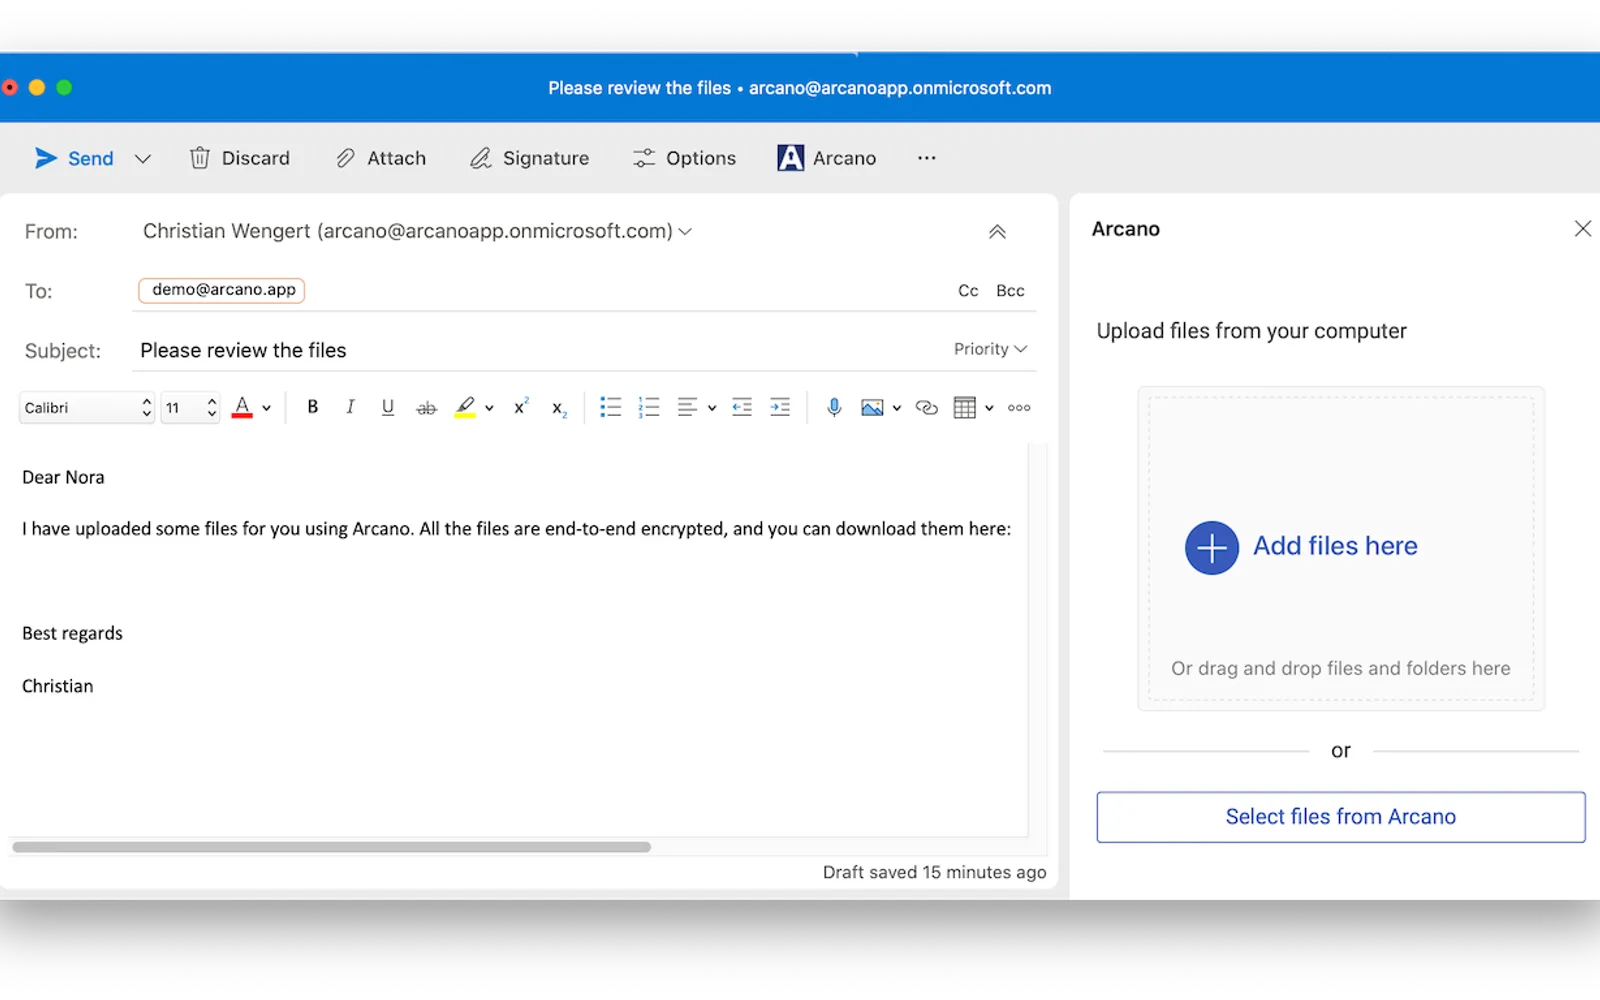Collapse the header fields with double chevron
1600x1000 pixels.
click(997, 231)
